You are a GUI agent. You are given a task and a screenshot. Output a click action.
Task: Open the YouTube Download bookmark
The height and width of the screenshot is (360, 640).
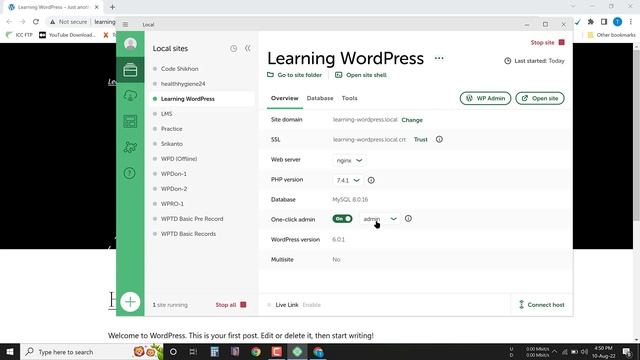pos(67,35)
